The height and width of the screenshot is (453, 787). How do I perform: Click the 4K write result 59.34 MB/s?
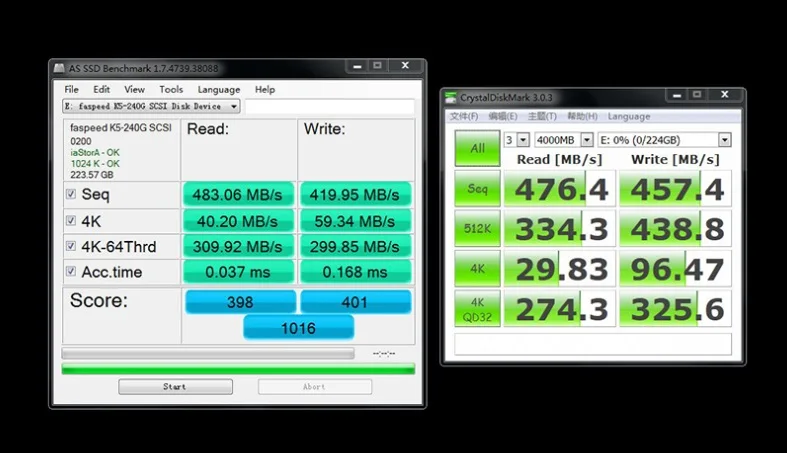[355, 221]
